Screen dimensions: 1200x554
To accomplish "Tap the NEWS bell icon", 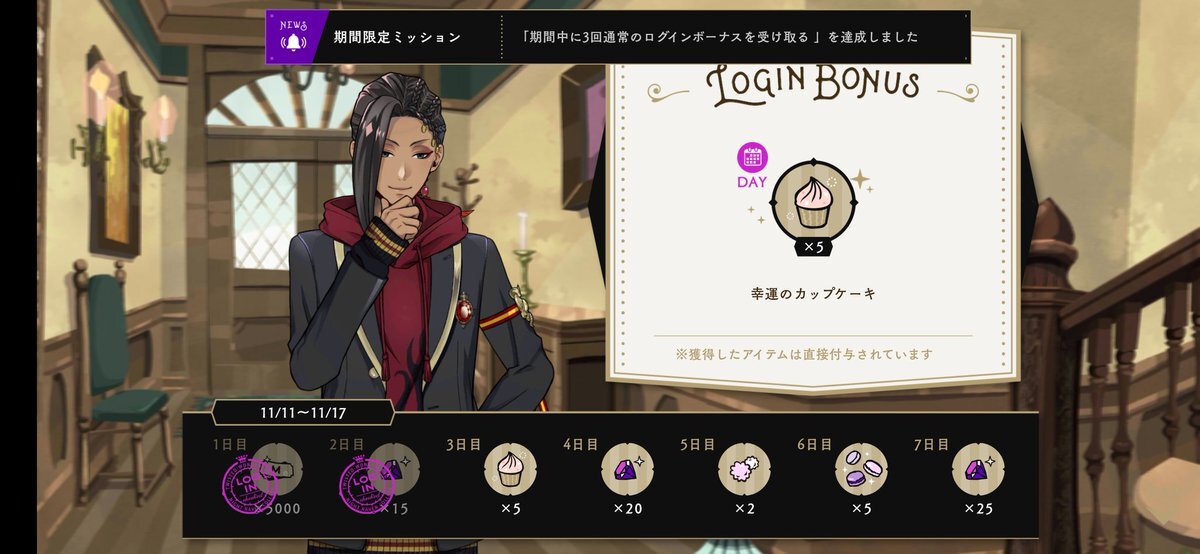I will tap(293, 37).
